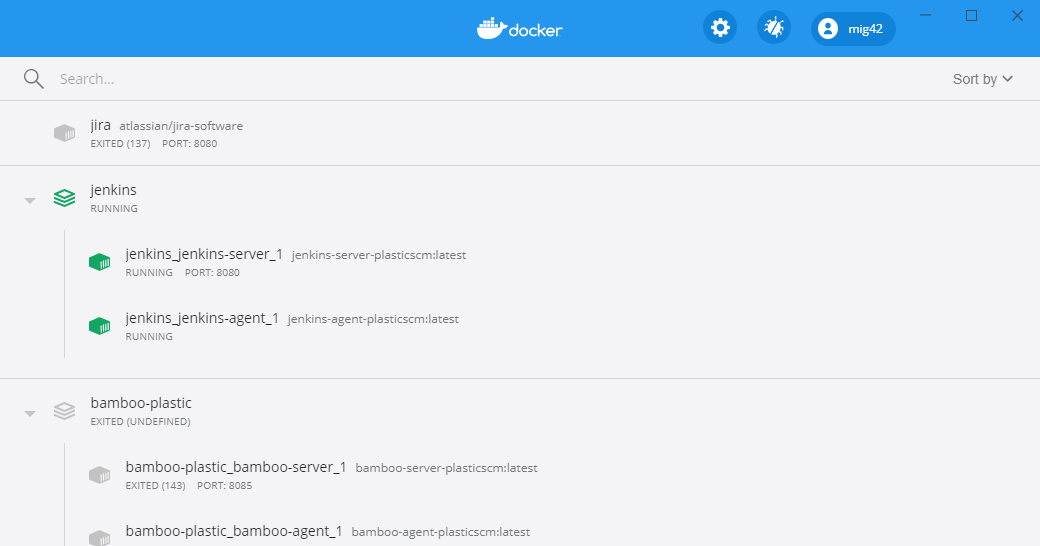Click bamboo-plastic_bamboo-server_1 container icon

pos(99,475)
